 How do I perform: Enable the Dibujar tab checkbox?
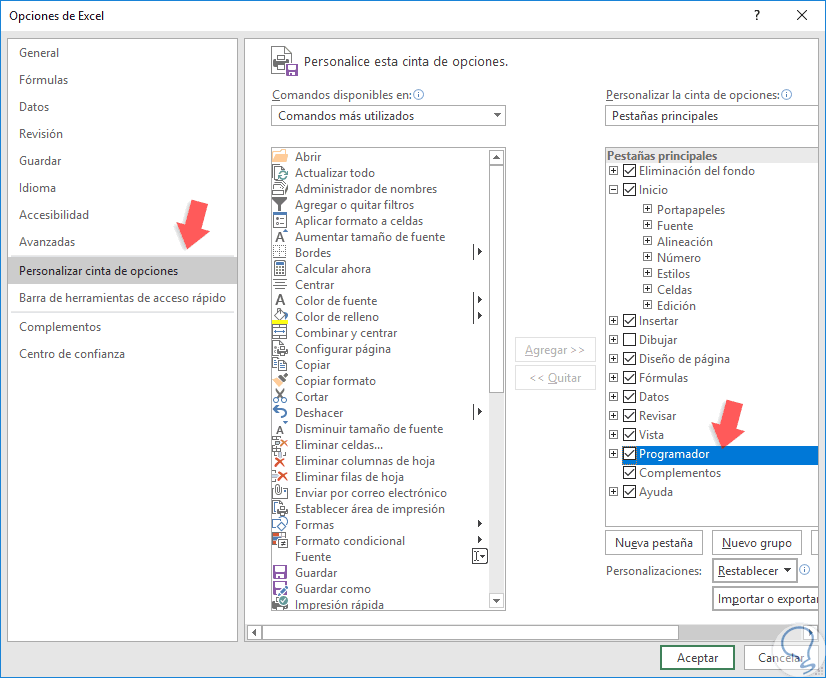click(629, 340)
